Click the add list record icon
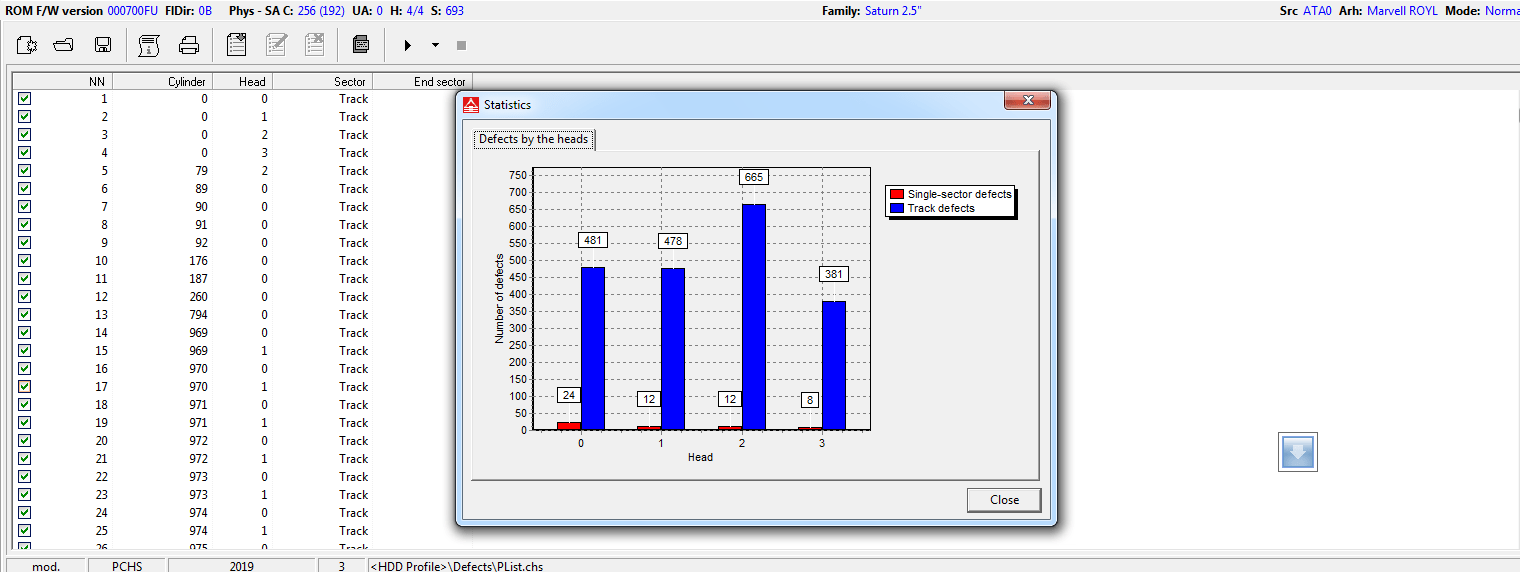This screenshot has width=1520, height=572. click(237, 45)
